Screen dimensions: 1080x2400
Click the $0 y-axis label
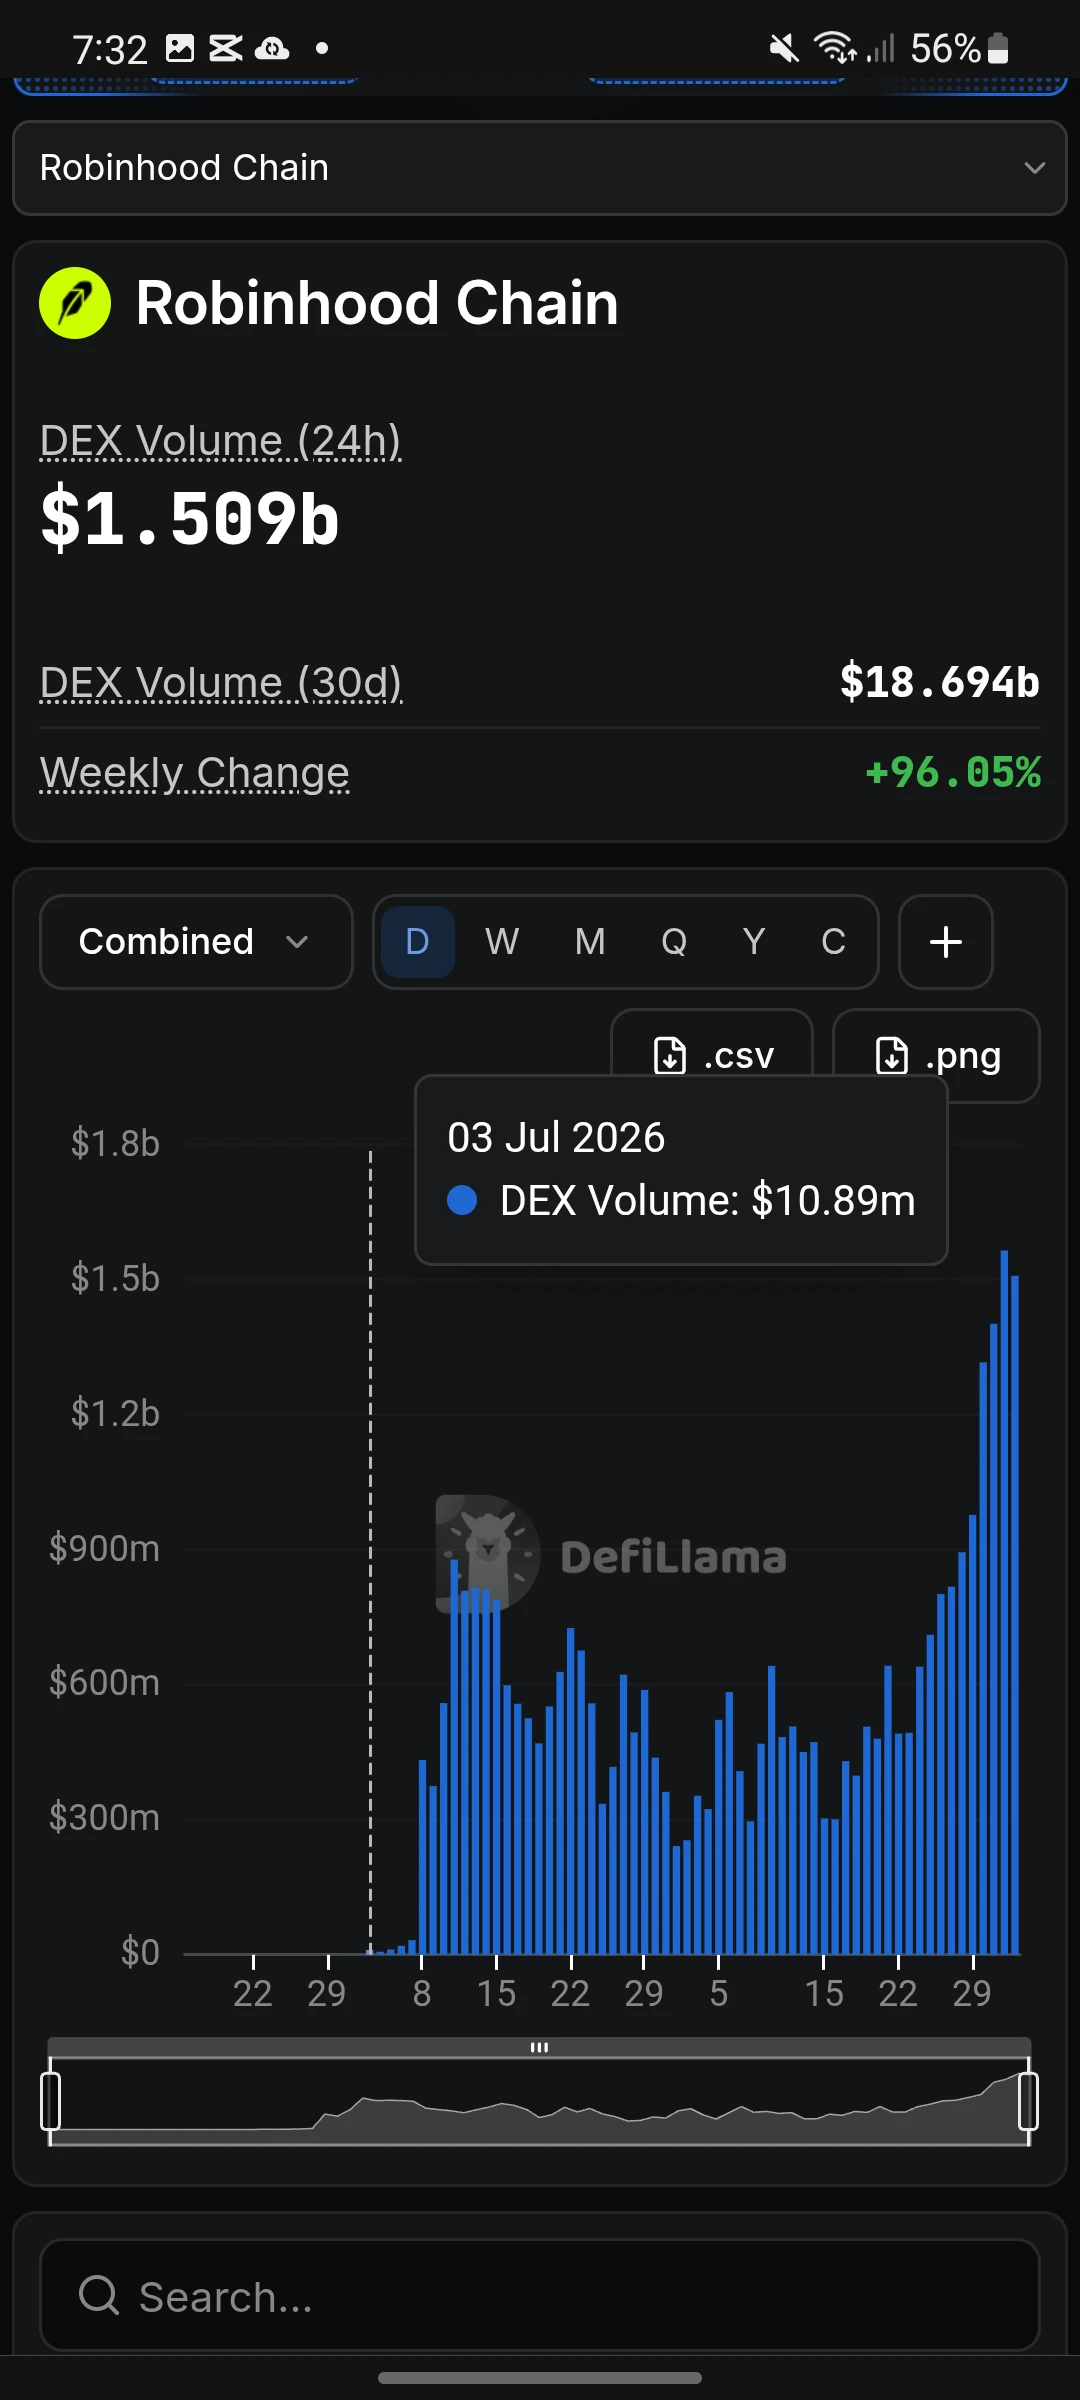tap(140, 1952)
